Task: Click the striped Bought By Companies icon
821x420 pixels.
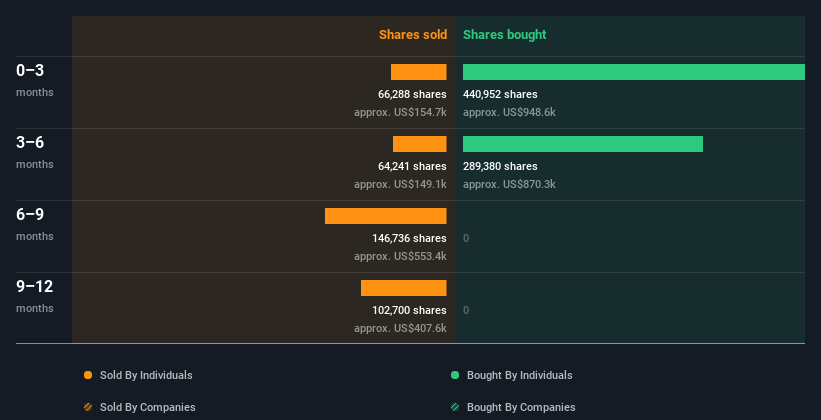Action: coord(455,407)
